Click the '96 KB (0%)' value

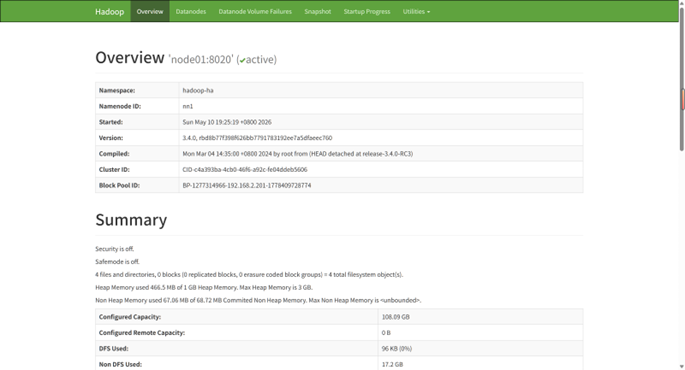[x=397, y=348]
